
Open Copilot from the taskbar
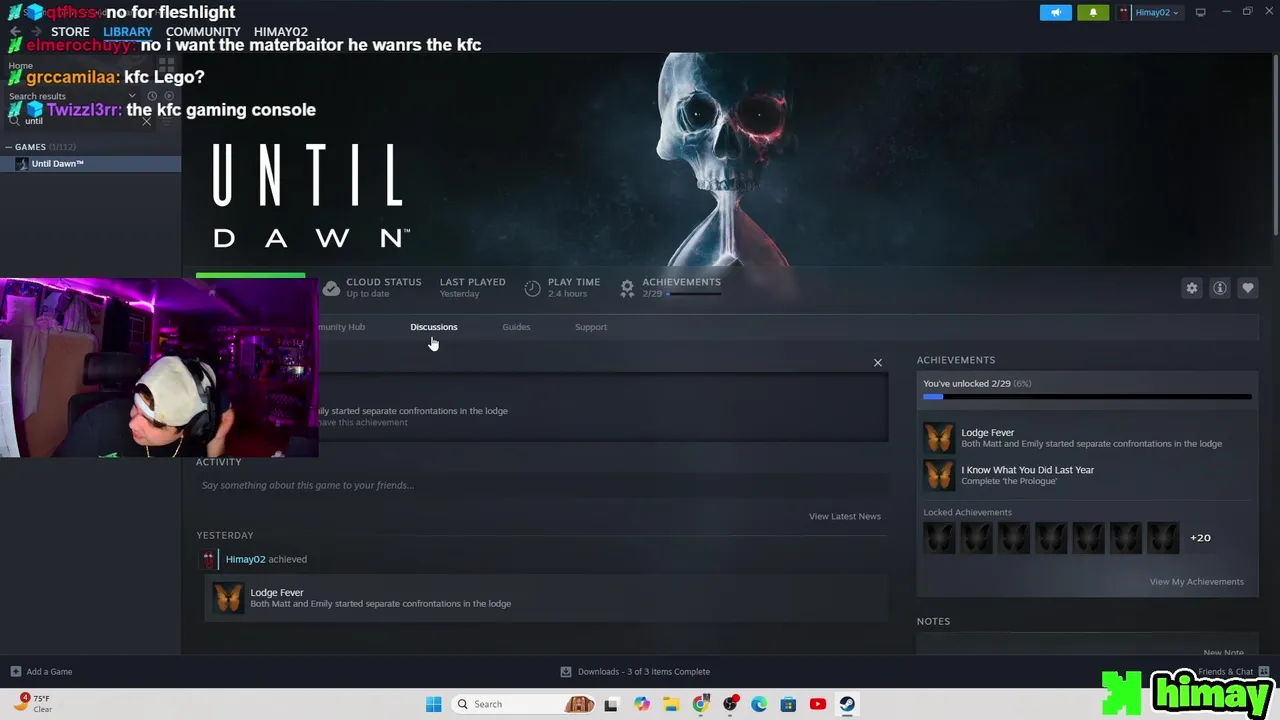click(641, 704)
